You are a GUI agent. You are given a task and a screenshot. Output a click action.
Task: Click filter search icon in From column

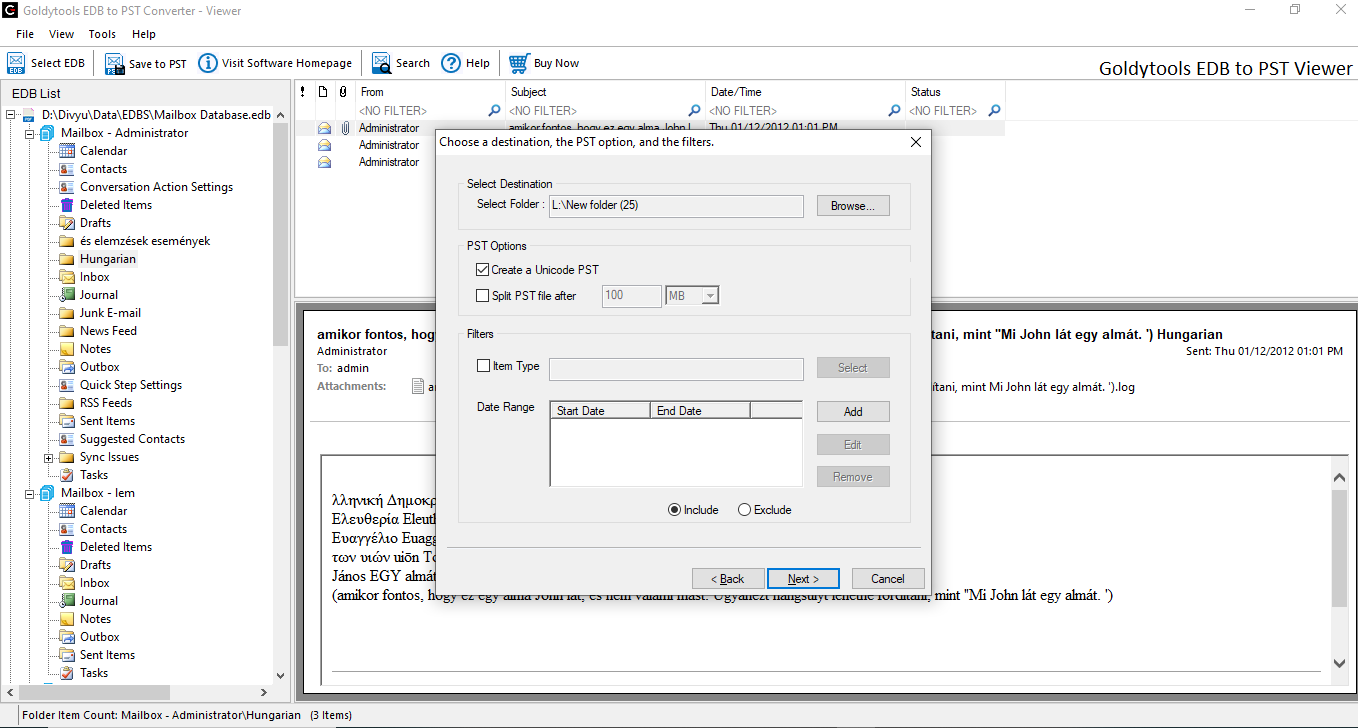(x=494, y=111)
